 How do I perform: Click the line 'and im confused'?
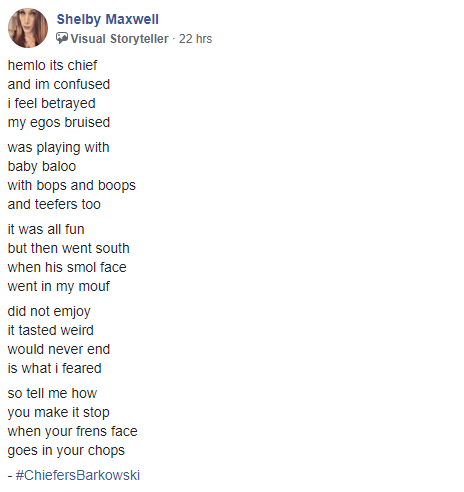tap(59, 84)
